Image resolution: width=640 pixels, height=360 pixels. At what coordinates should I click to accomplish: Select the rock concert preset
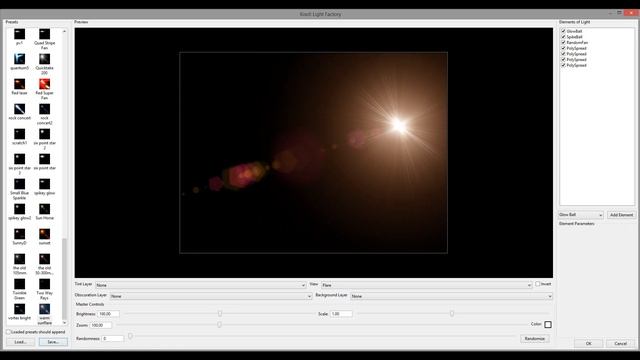point(19,109)
